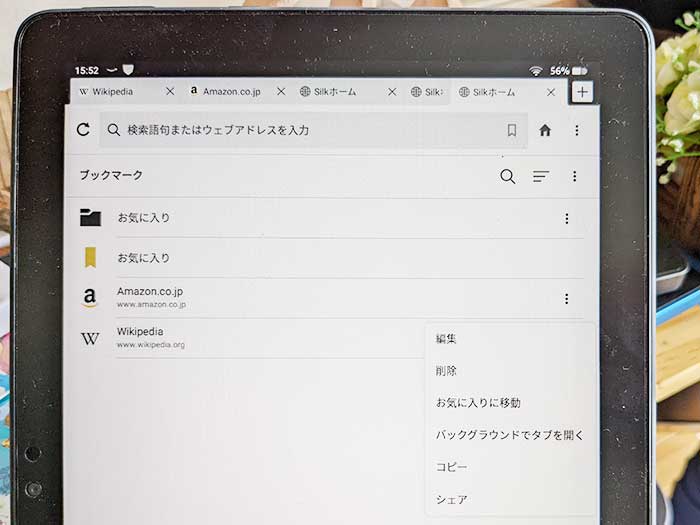Close the first Silkホーム tab
The image size is (700, 525).
(392, 92)
